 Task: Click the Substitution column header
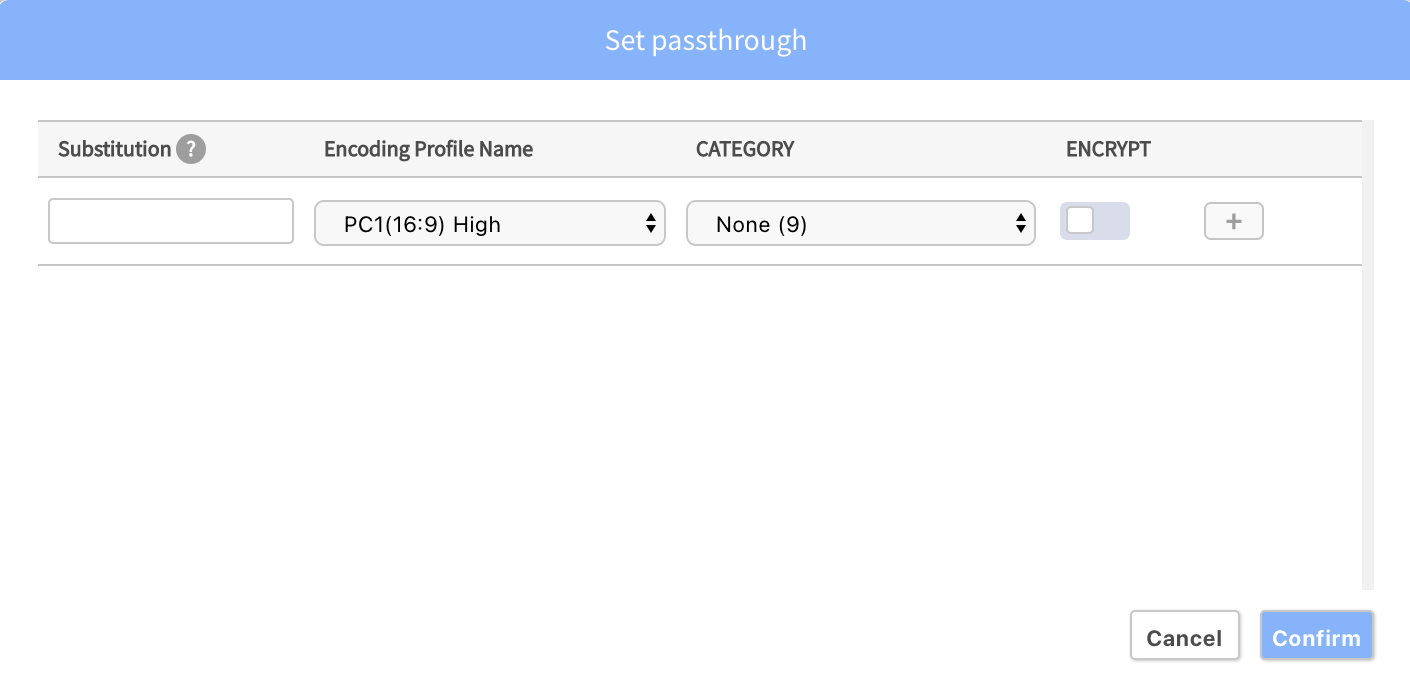(114, 149)
